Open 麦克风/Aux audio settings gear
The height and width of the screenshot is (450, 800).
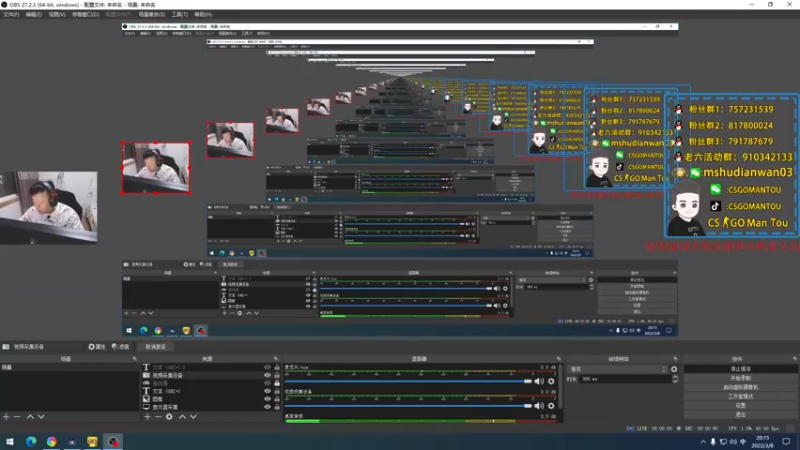[x=551, y=381]
